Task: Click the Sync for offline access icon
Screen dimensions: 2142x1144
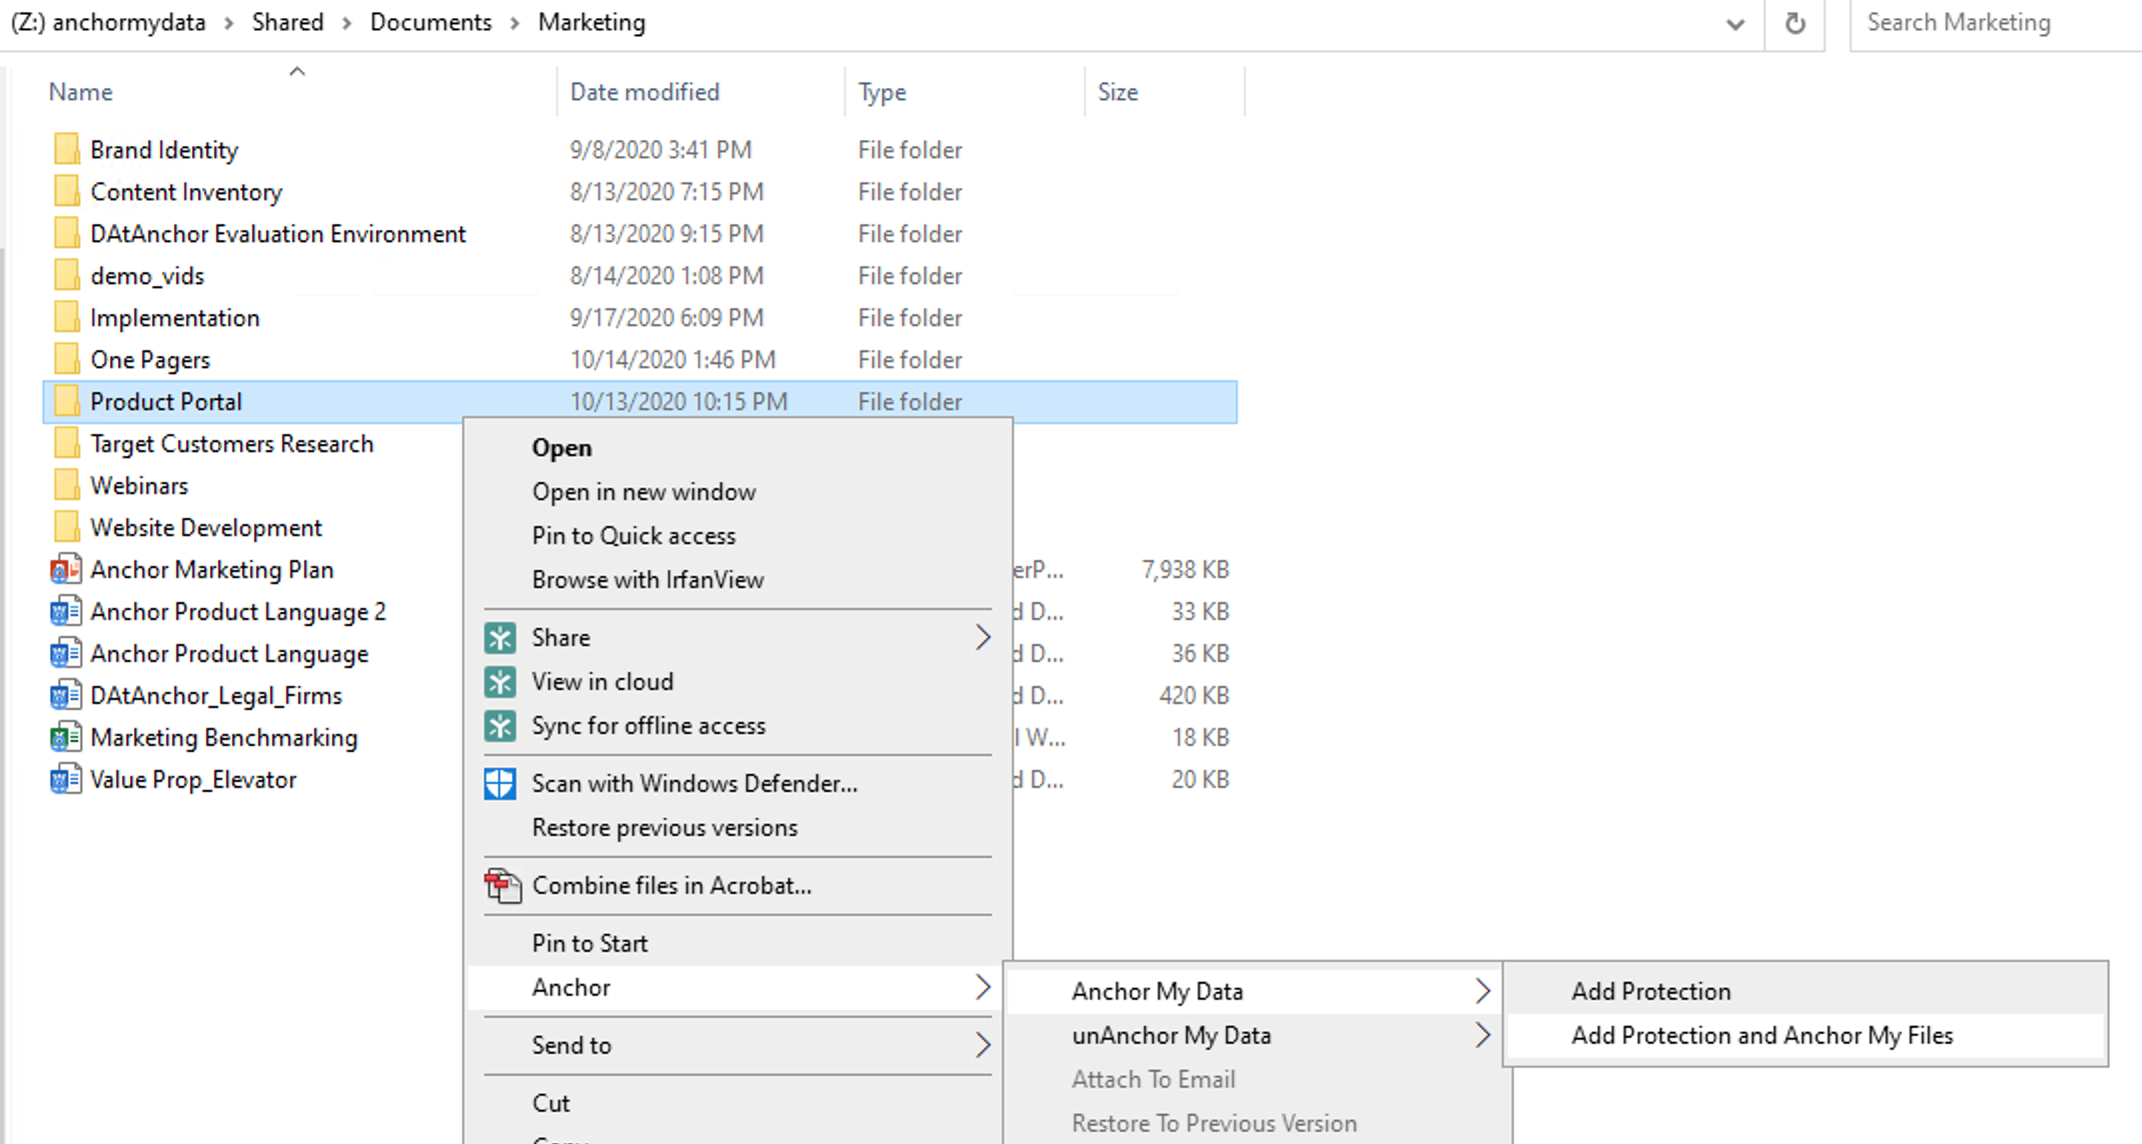Action: click(500, 726)
